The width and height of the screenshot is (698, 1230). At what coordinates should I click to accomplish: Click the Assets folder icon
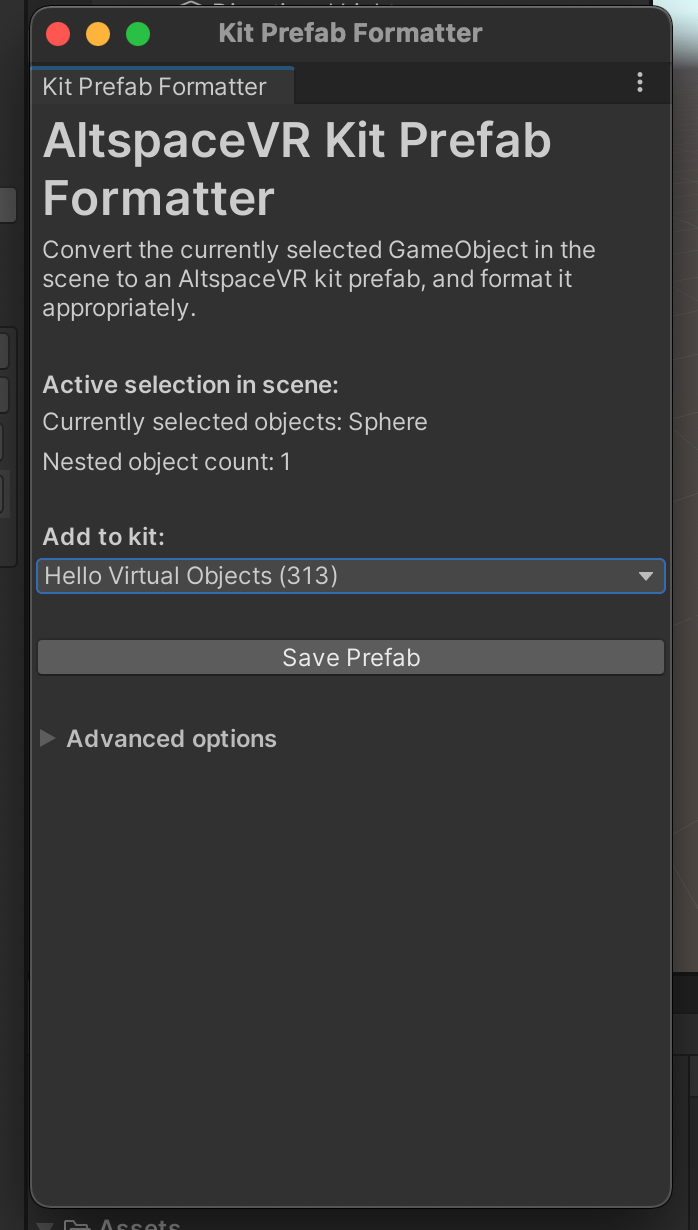click(x=76, y=1224)
